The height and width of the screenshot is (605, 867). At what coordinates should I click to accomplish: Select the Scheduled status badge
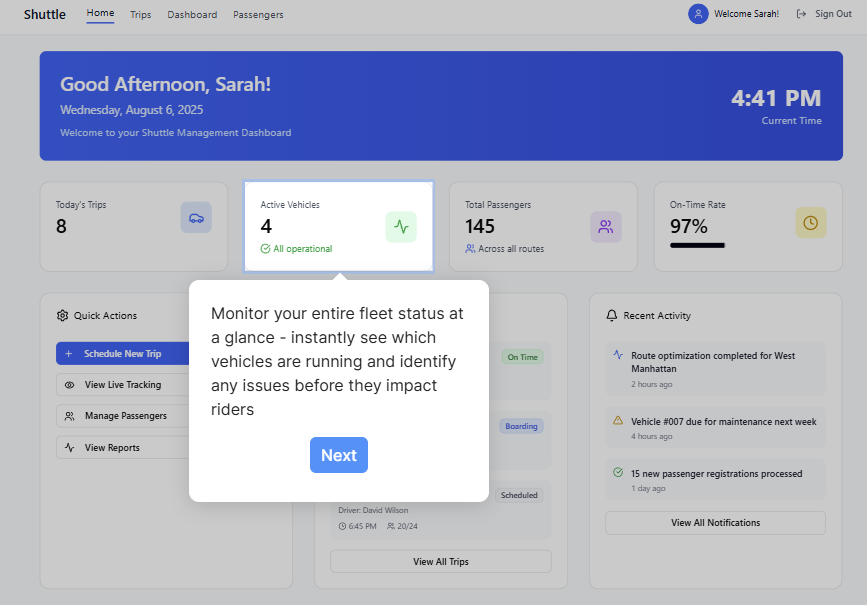[x=519, y=494]
